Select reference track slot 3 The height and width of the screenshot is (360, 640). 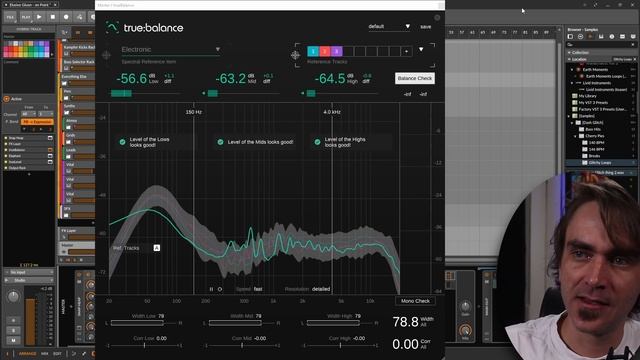(336, 51)
